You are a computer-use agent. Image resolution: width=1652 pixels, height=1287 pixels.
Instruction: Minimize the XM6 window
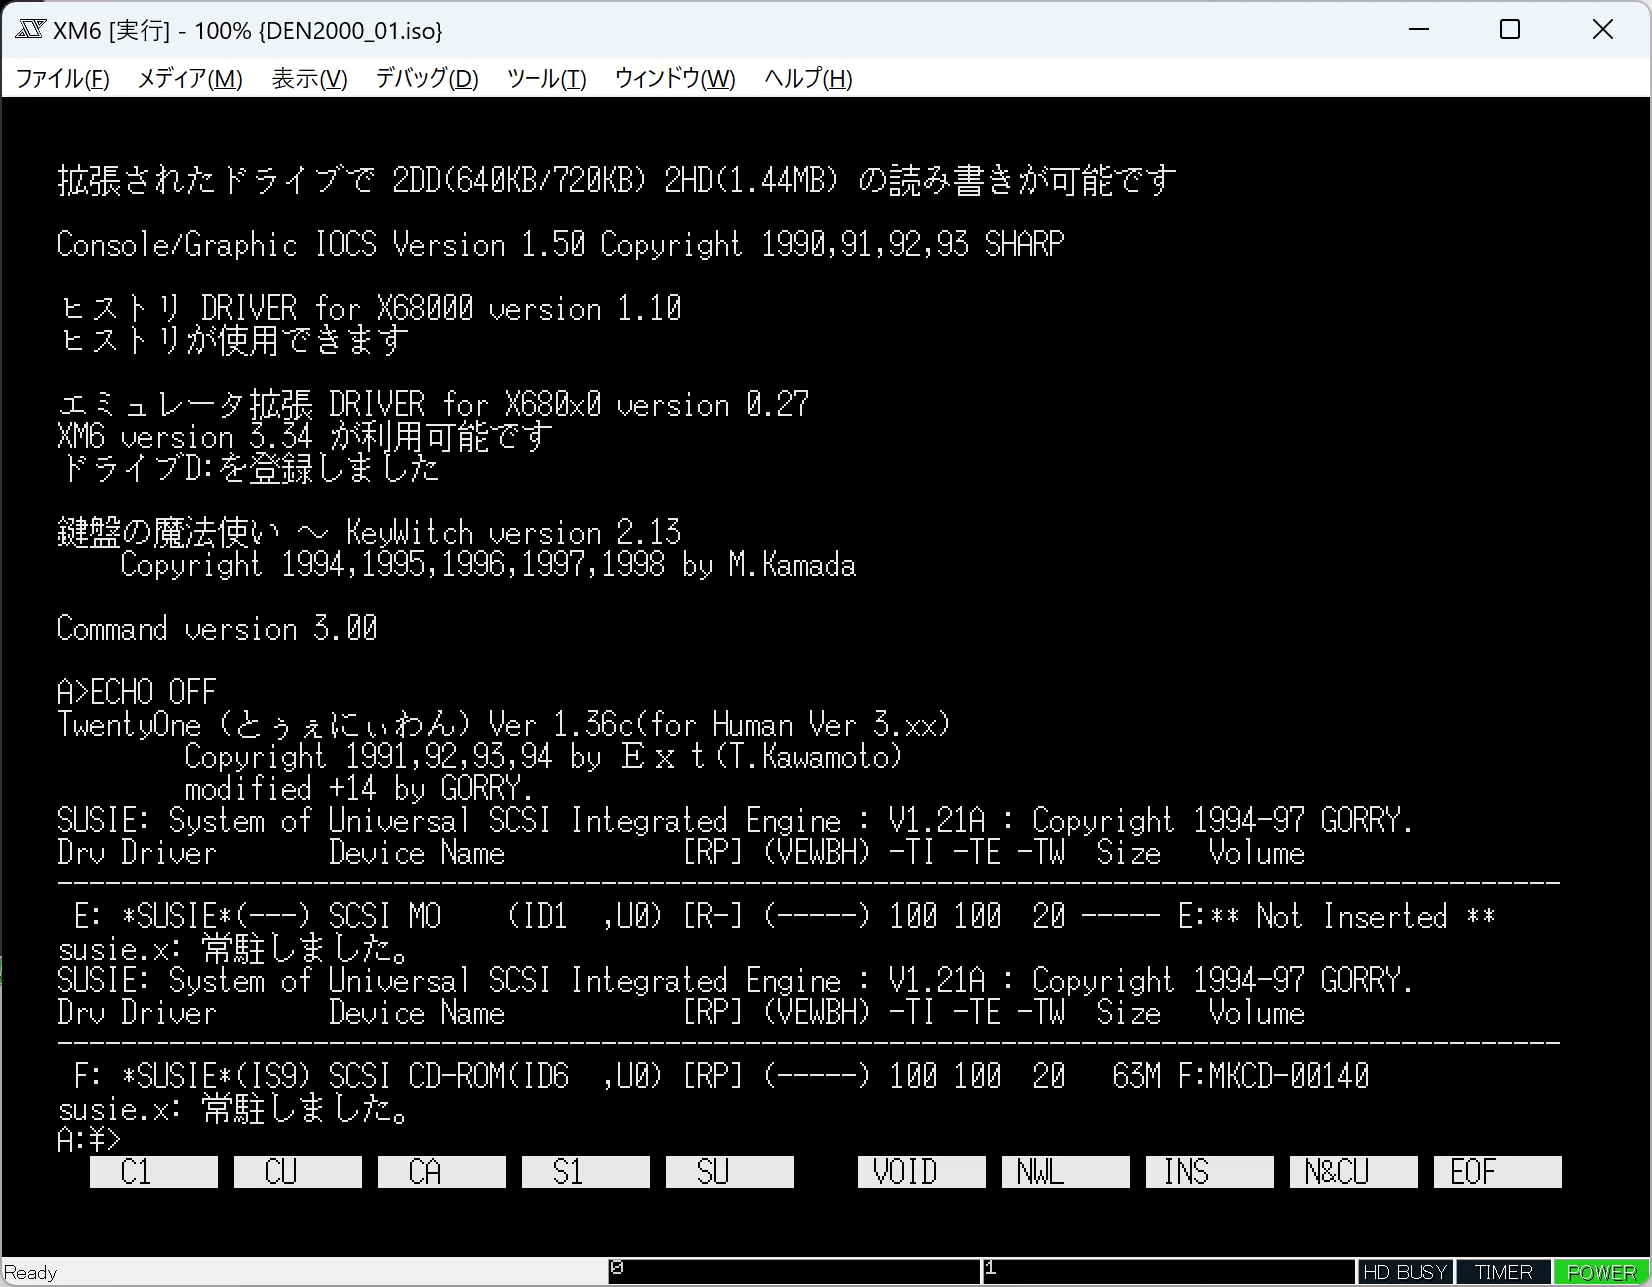1419,29
